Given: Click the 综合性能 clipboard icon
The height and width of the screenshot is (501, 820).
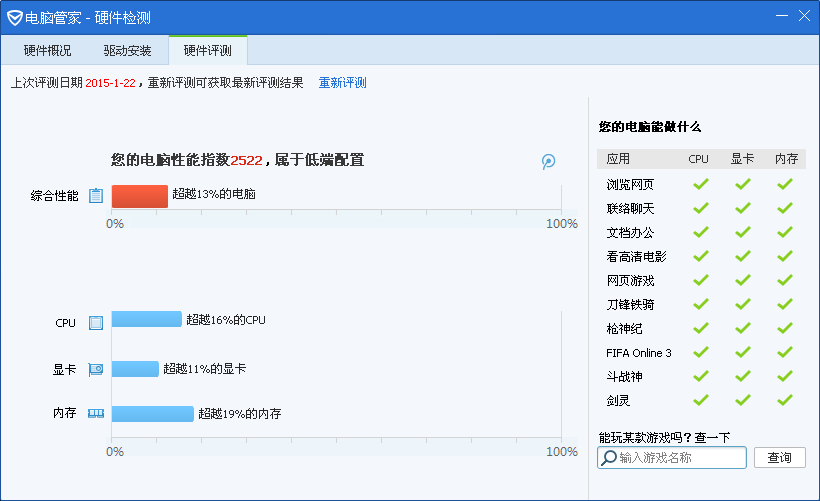Looking at the screenshot, I should pos(96,196).
